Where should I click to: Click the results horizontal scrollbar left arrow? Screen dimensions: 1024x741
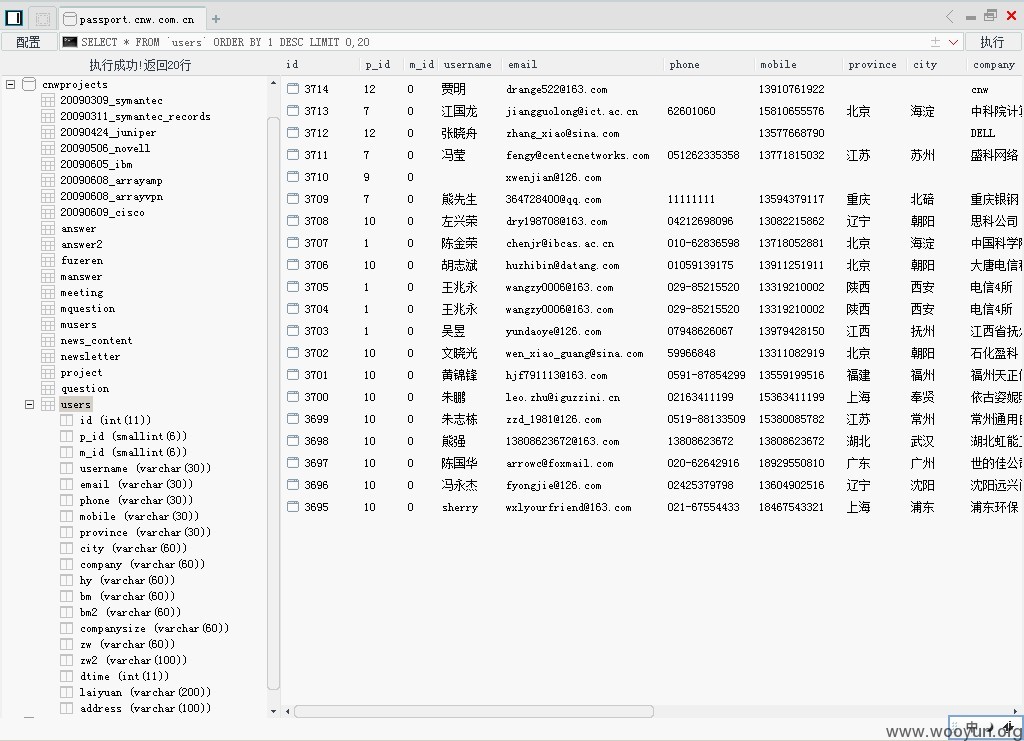[x=287, y=711]
